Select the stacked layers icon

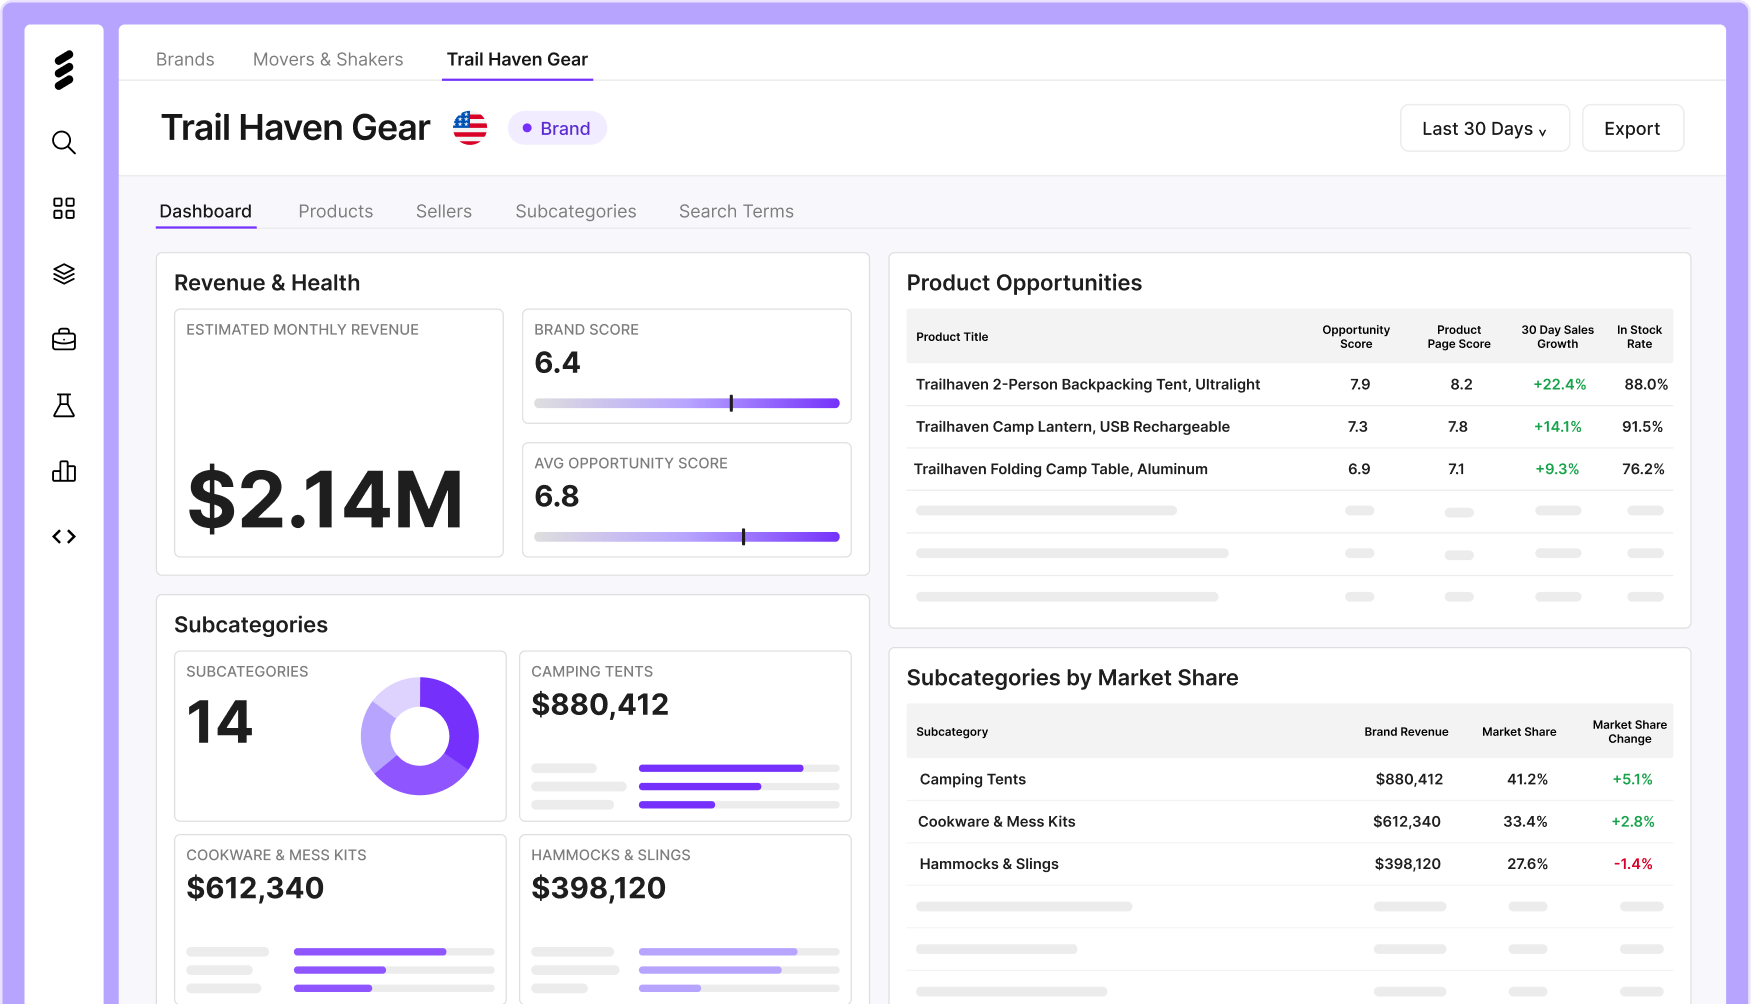64,274
